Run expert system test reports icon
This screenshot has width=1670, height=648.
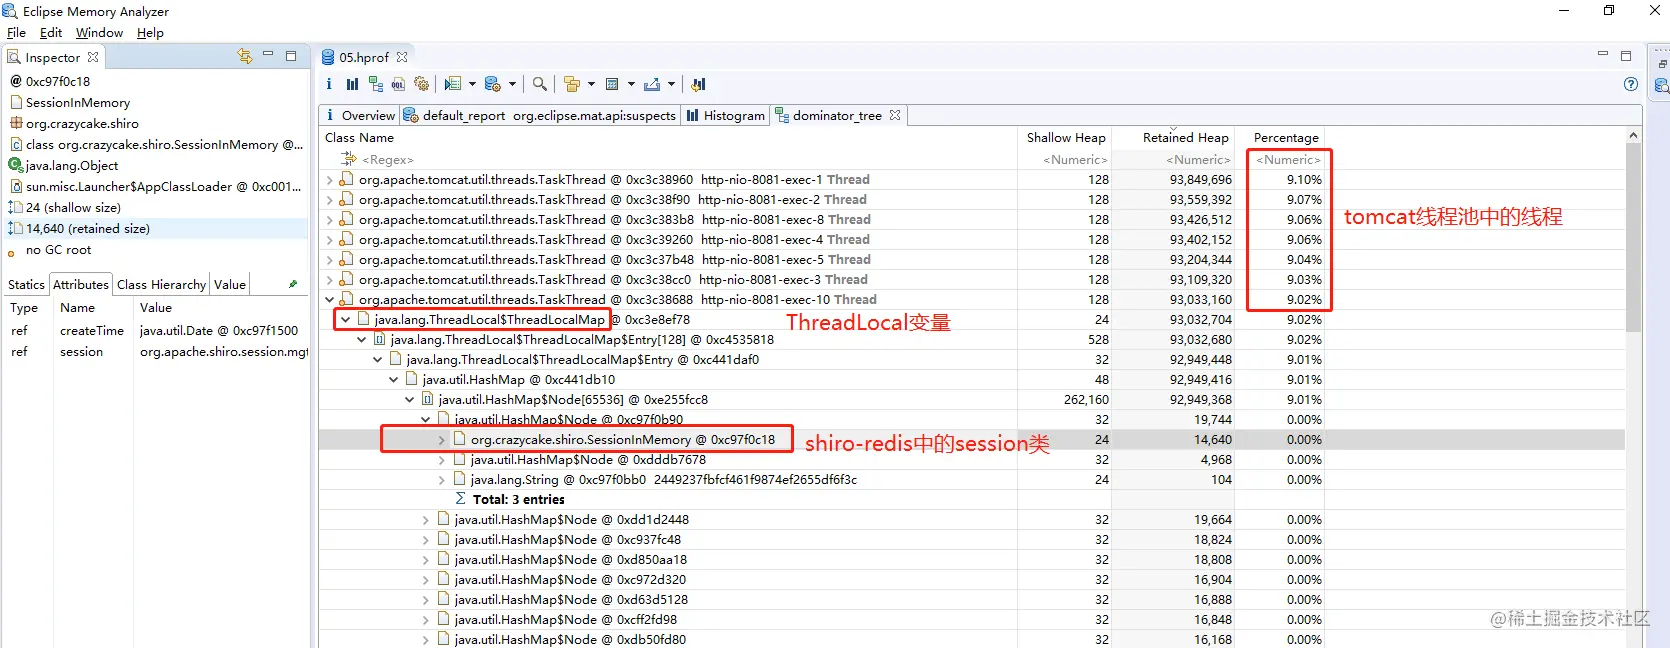pos(453,84)
